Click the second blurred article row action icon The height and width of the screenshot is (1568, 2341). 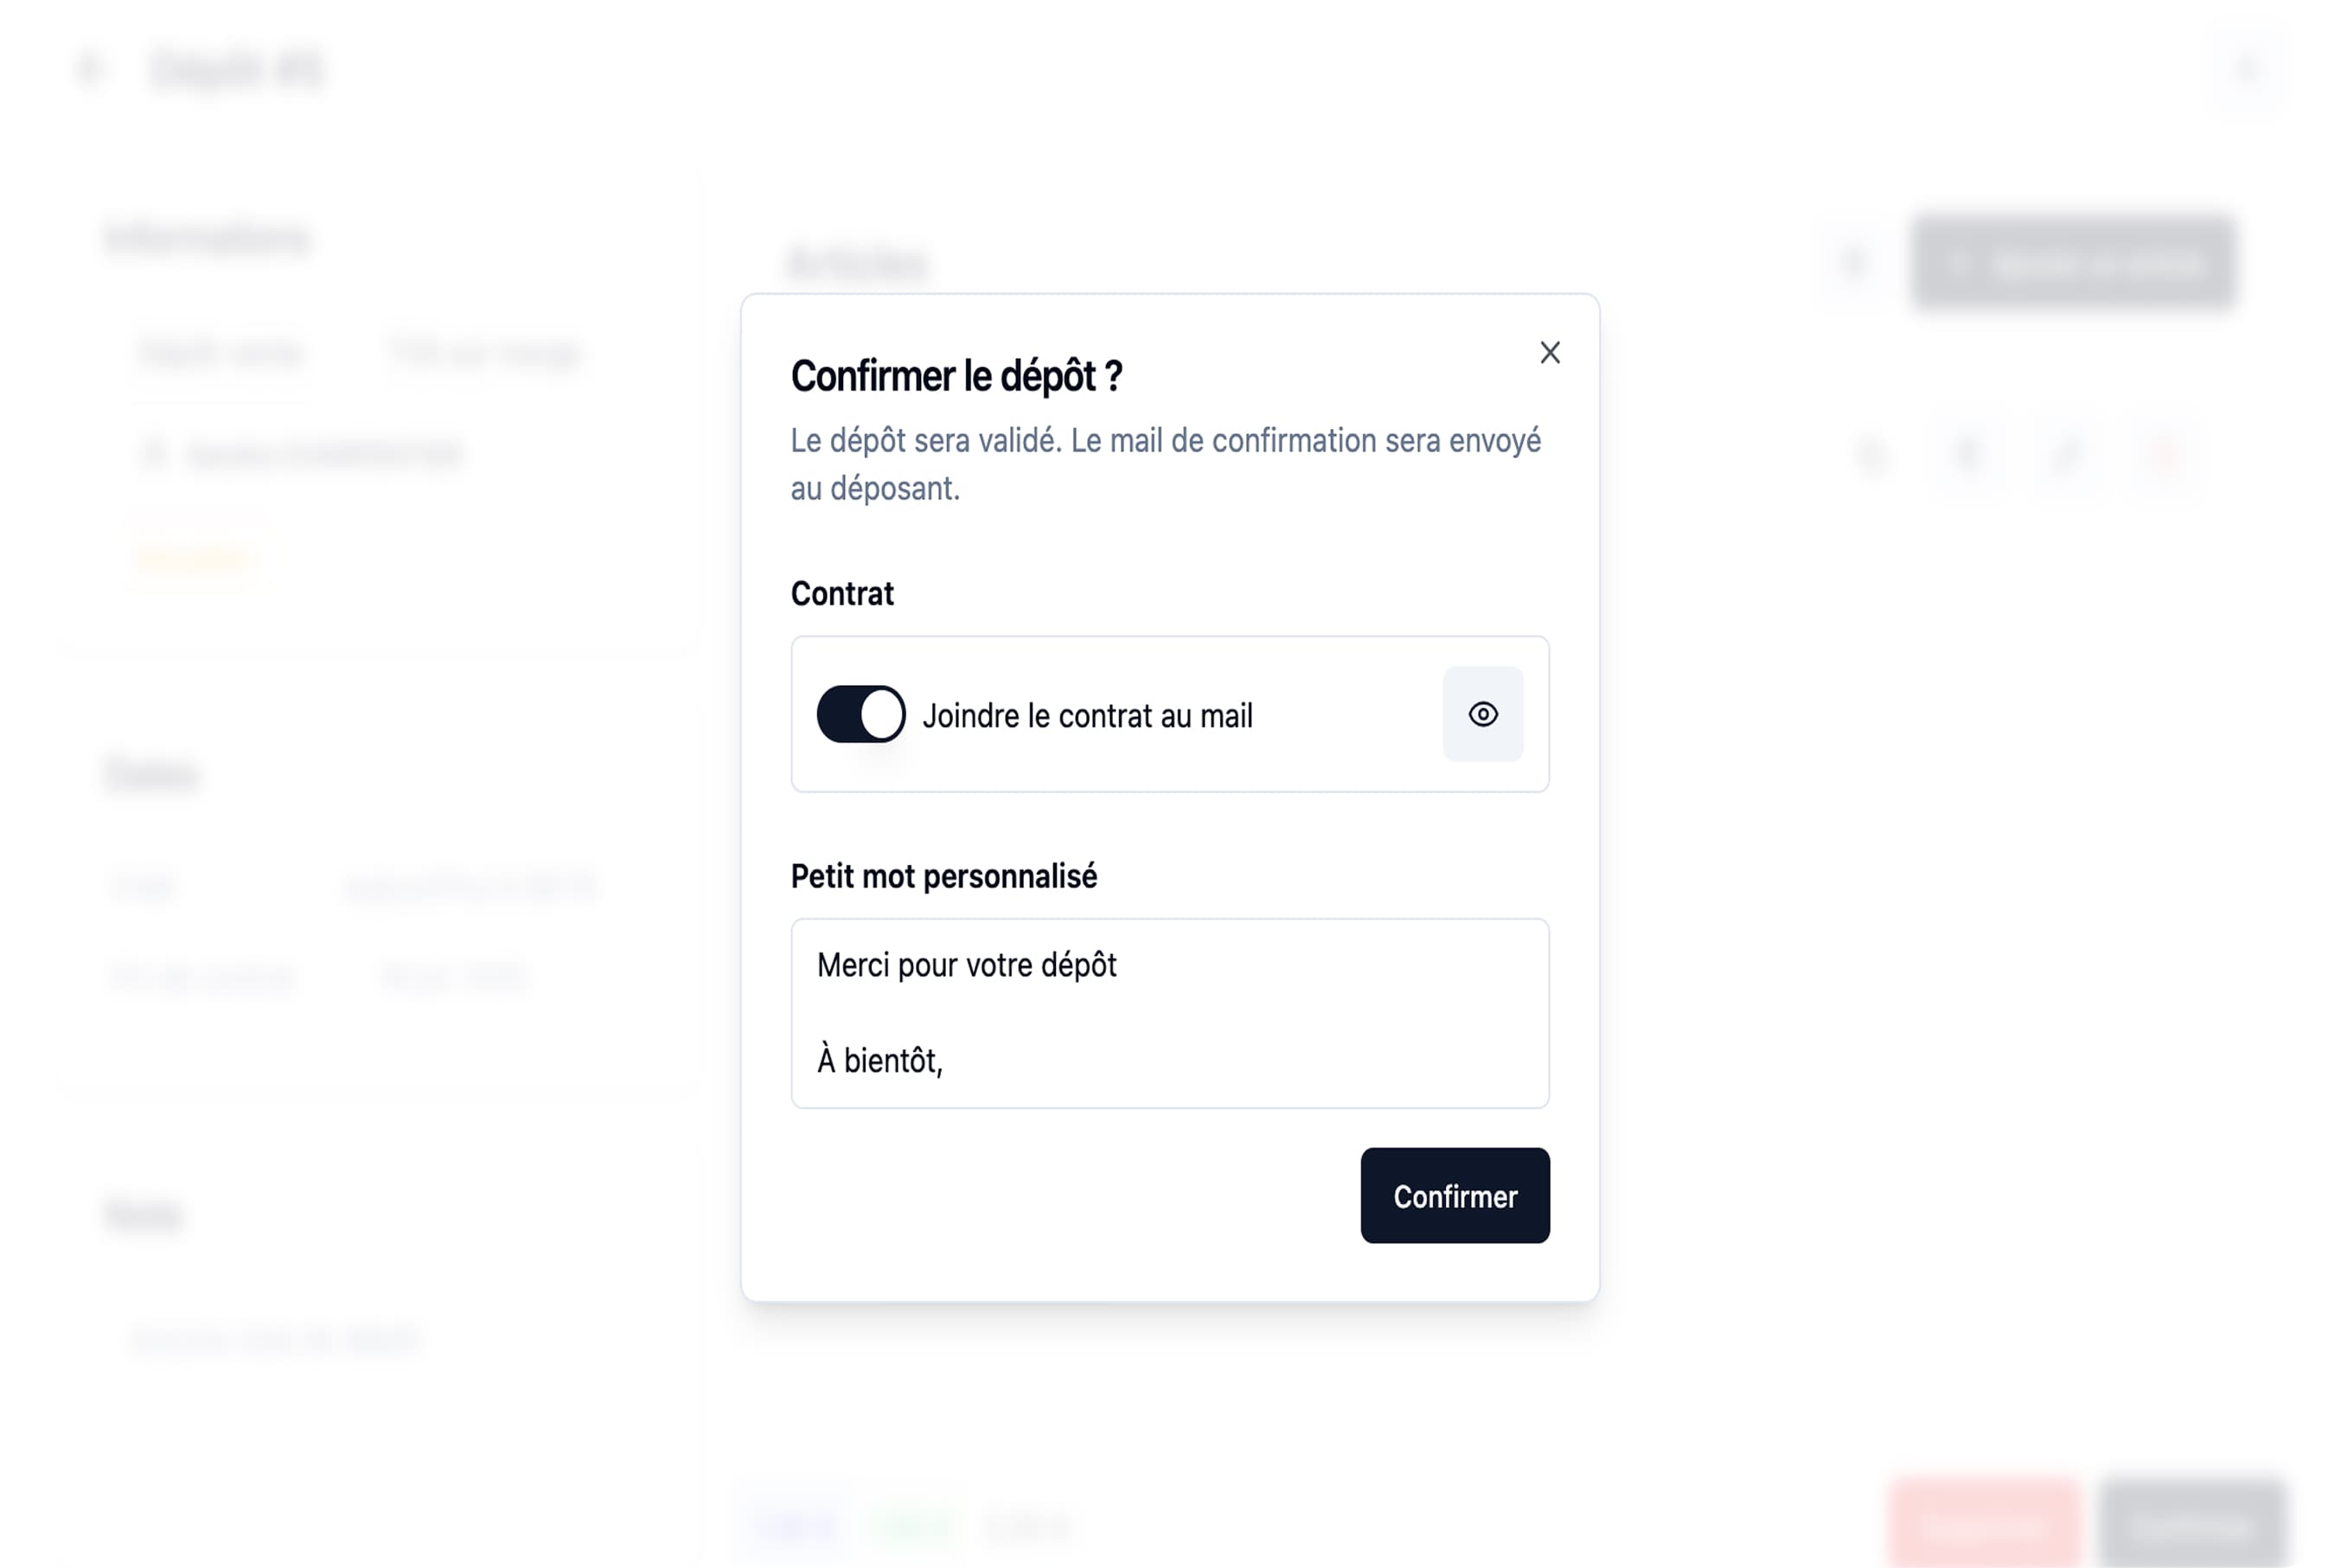click(1967, 455)
